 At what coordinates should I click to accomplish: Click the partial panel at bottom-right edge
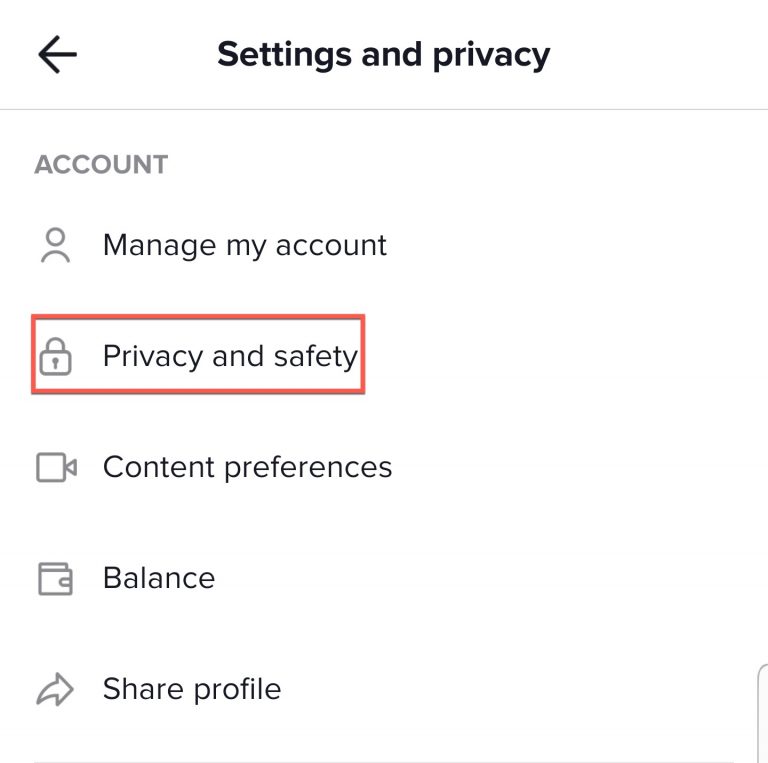[762, 714]
